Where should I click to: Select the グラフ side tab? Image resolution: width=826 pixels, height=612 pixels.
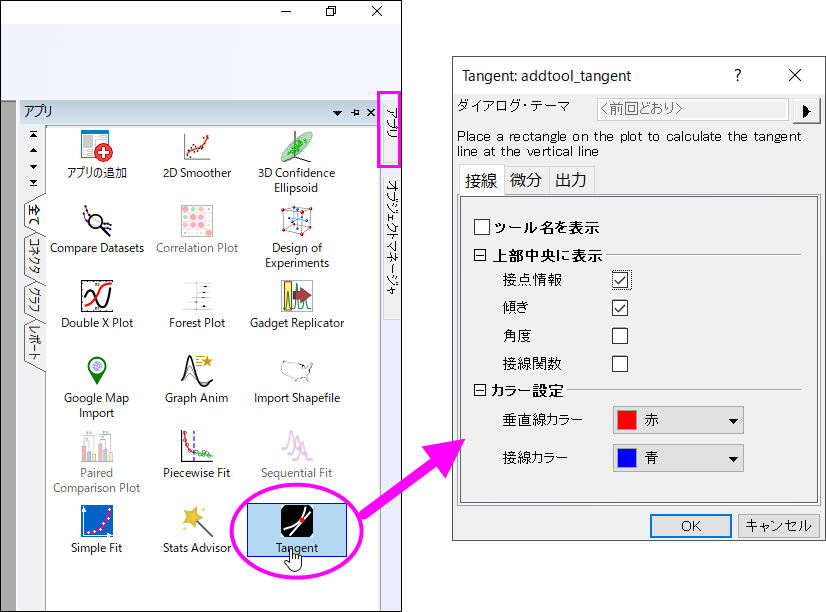[34, 300]
